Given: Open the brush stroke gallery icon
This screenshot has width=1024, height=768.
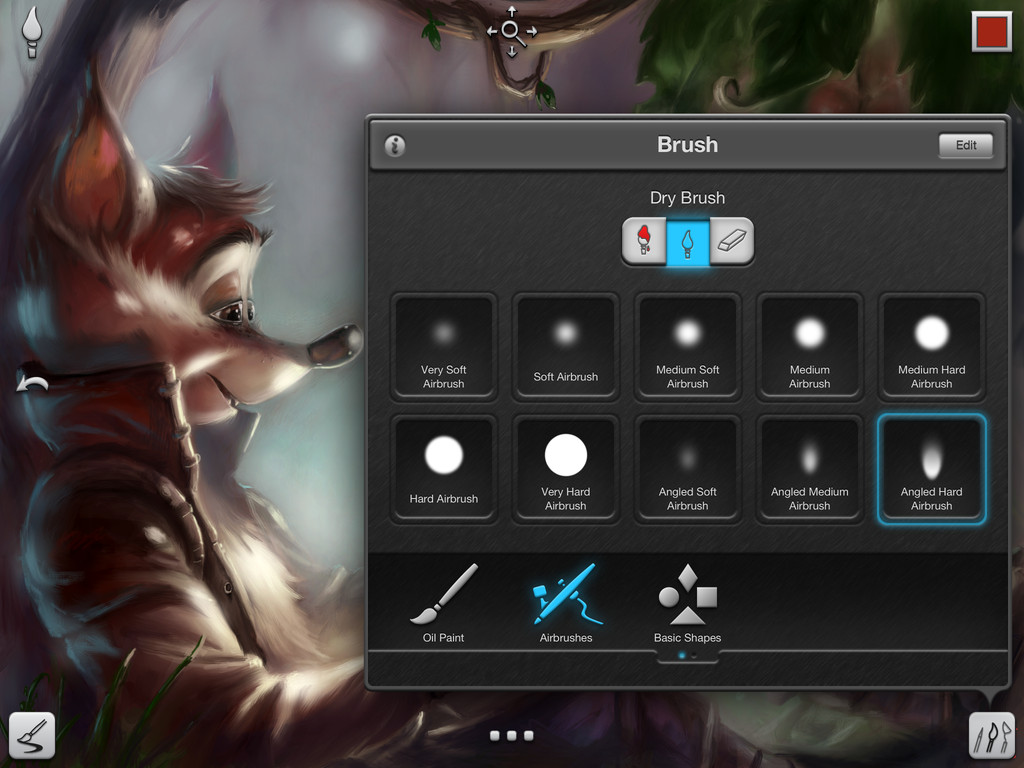Looking at the screenshot, I should pos(32,735).
